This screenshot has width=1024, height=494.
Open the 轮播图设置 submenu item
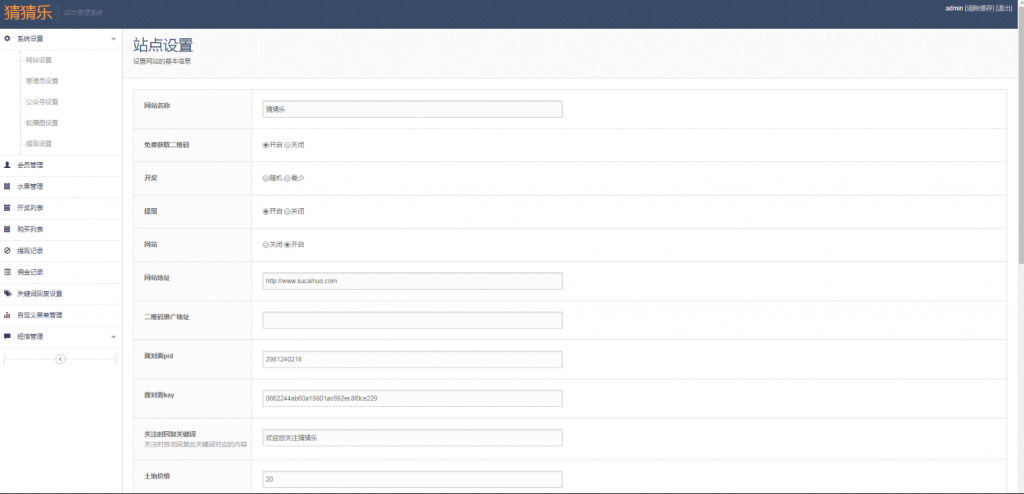(42, 123)
